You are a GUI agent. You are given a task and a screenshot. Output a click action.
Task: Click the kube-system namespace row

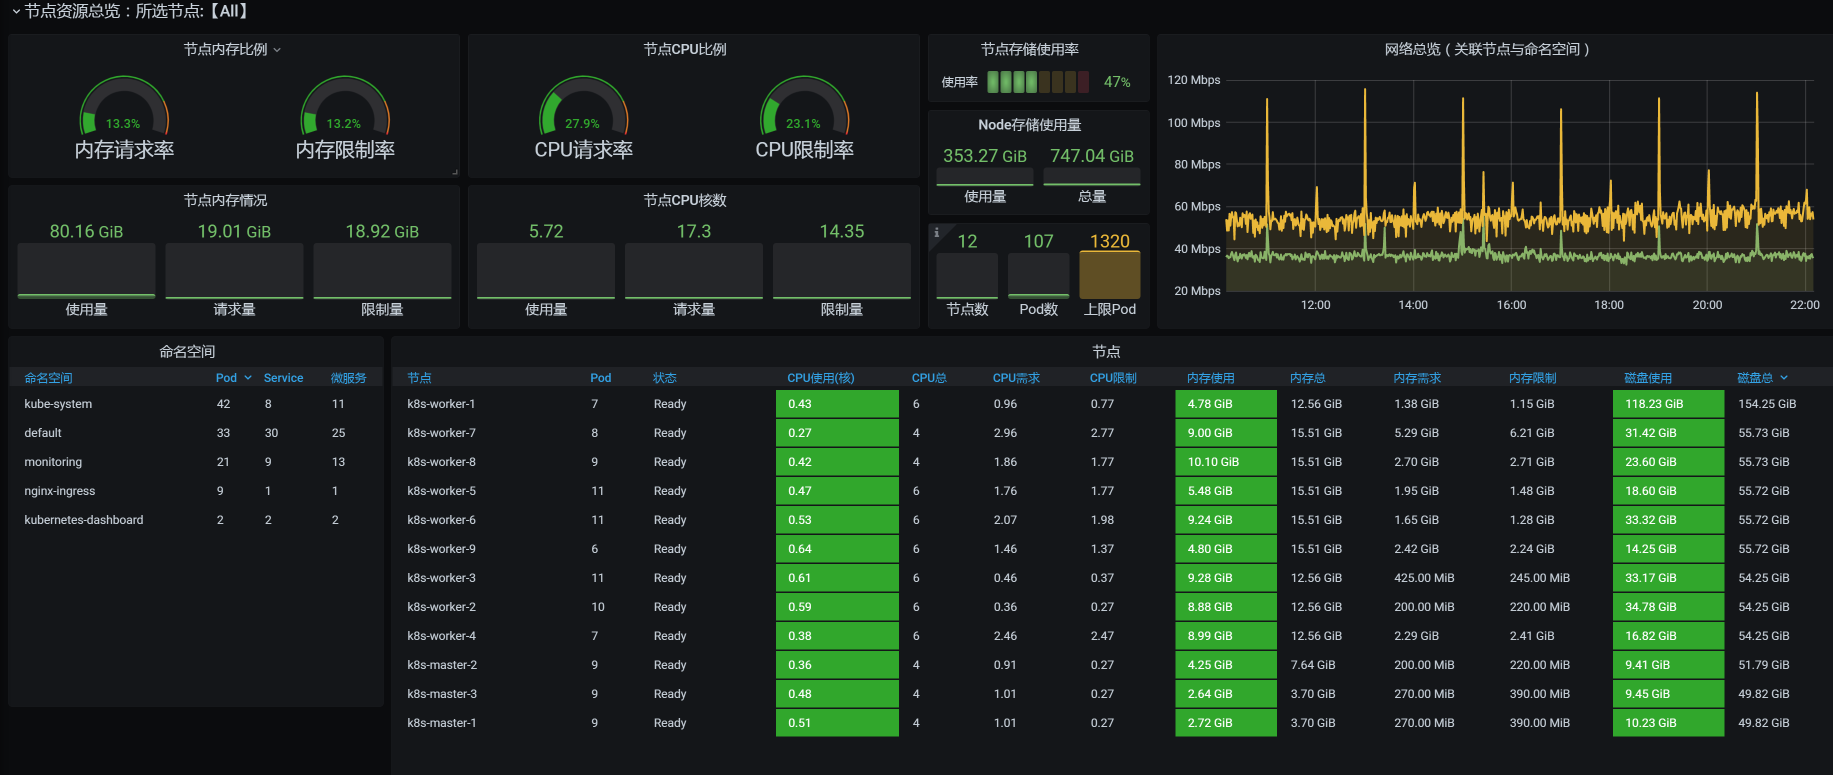[58, 404]
